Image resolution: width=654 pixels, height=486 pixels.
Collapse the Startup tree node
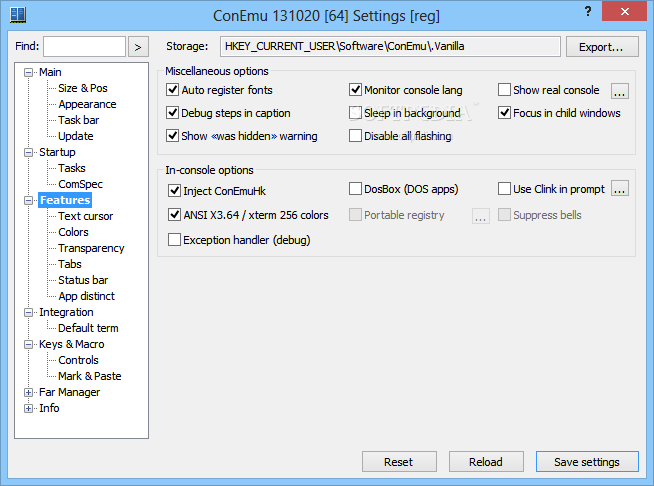[28, 153]
